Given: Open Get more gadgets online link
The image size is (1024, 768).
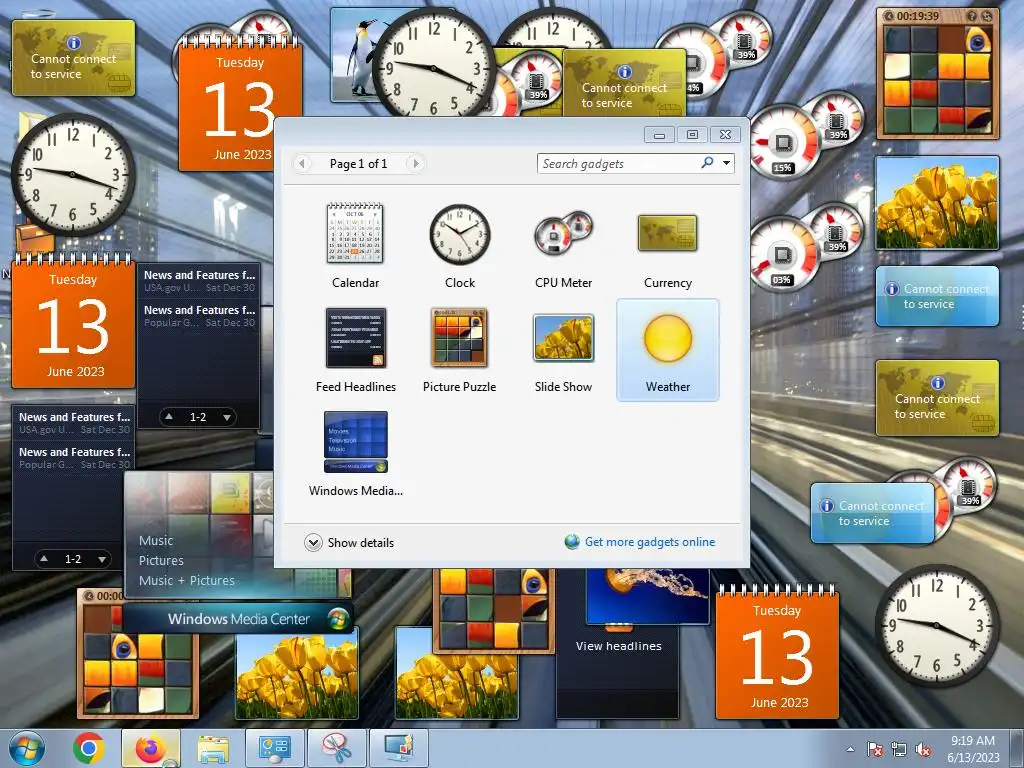Looking at the screenshot, I should click(x=650, y=542).
